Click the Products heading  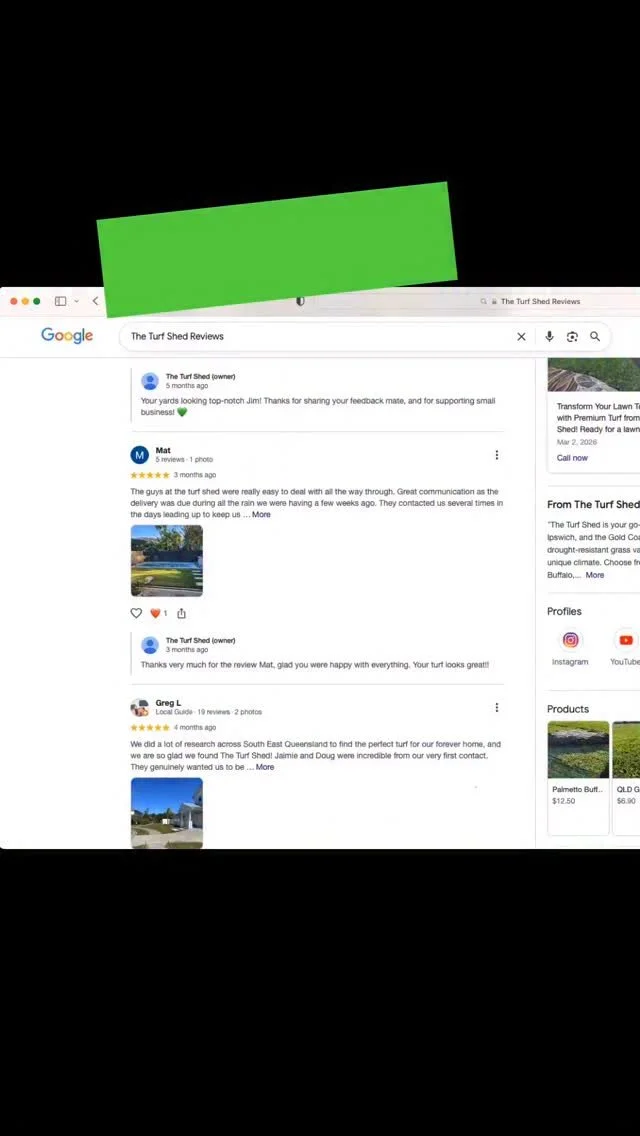[568, 709]
